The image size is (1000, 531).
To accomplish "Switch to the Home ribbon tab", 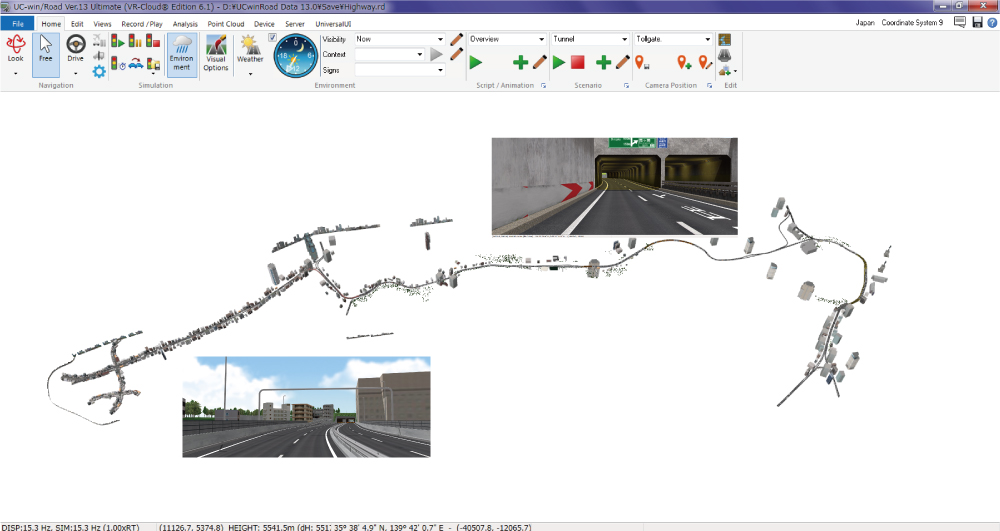I will (x=51, y=24).
